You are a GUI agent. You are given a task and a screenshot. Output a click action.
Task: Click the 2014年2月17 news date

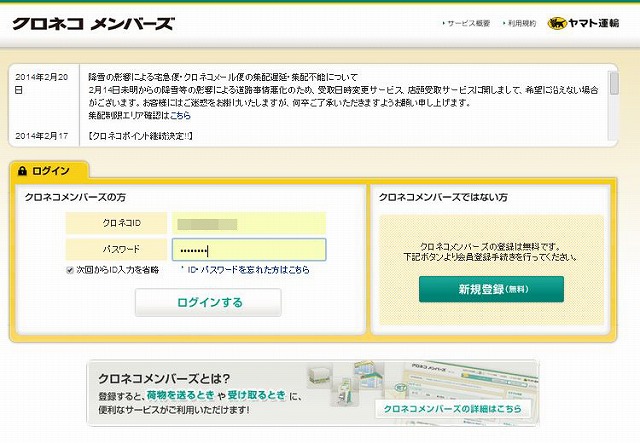(x=41, y=136)
